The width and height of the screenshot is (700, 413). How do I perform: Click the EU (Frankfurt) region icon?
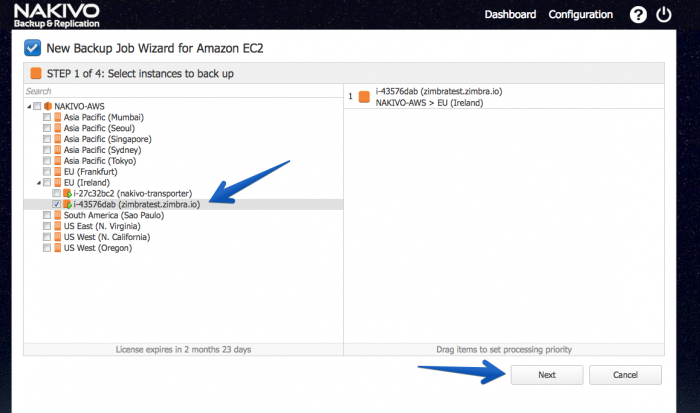tap(58, 171)
